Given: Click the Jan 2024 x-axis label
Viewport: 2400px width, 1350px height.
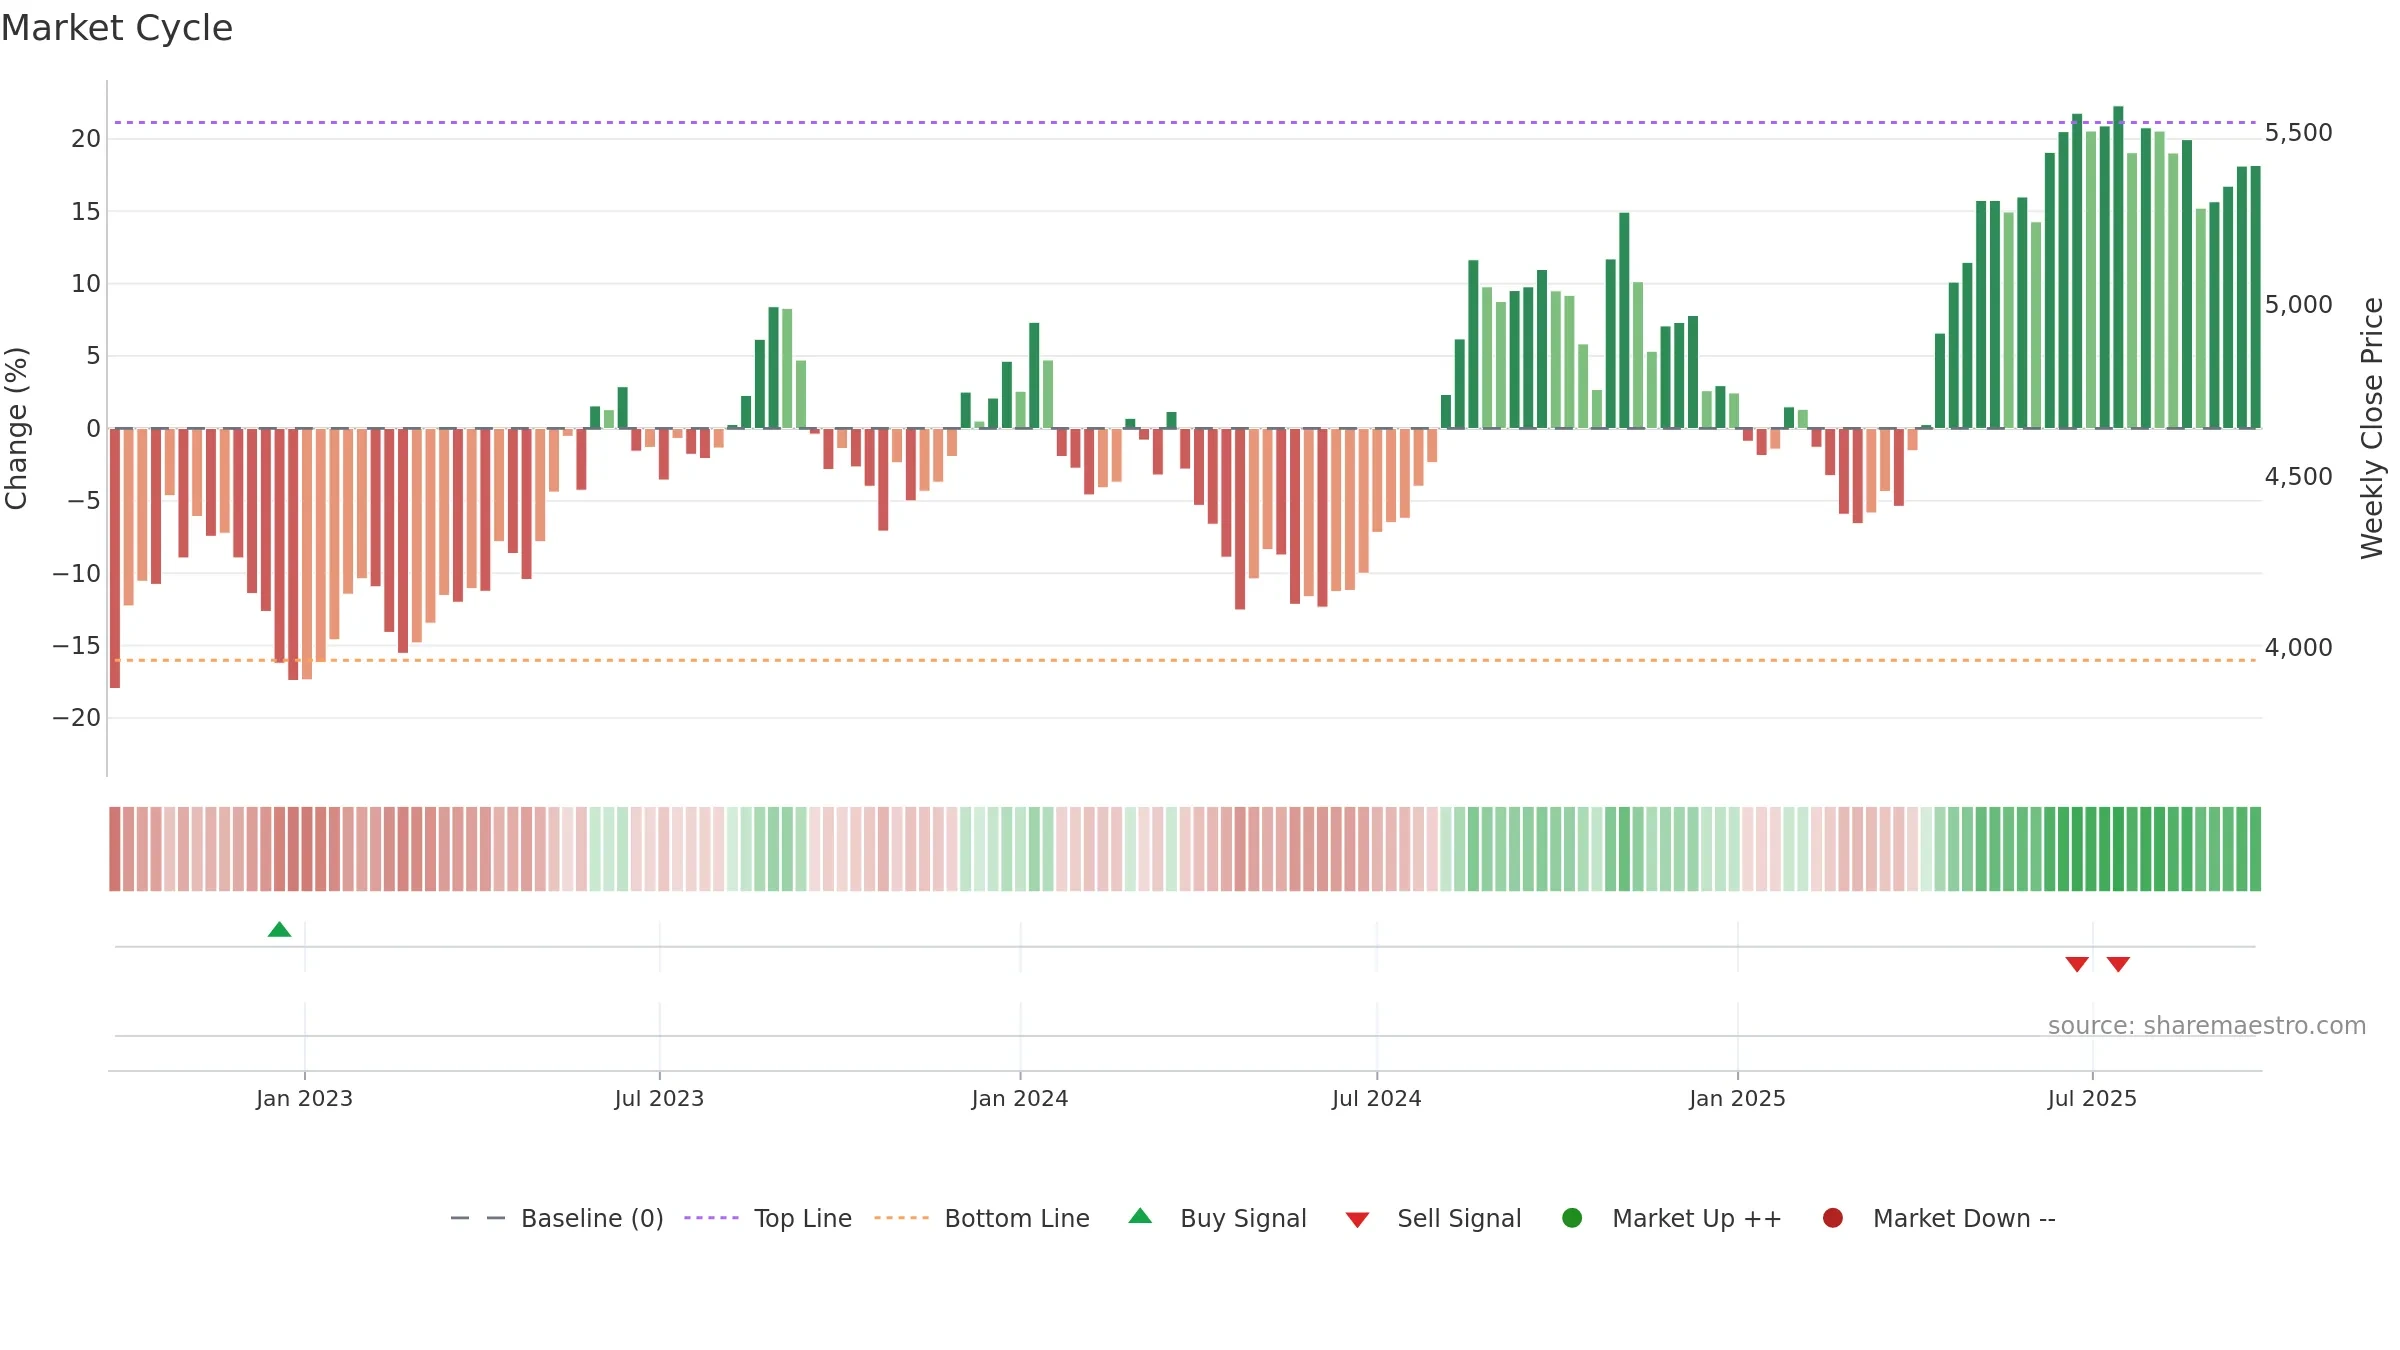Looking at the screenshot, I should (1020, 1099).
